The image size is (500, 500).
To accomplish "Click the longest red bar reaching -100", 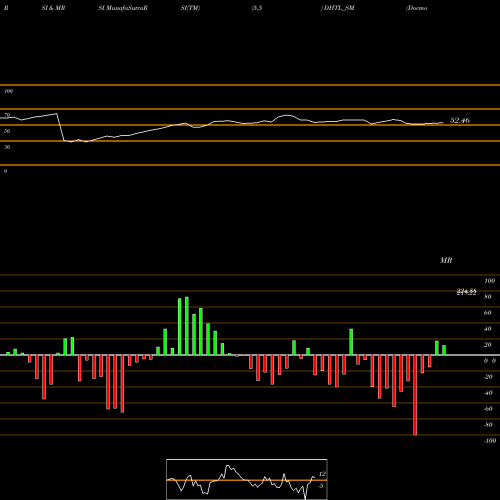I will tap(415, 395).
